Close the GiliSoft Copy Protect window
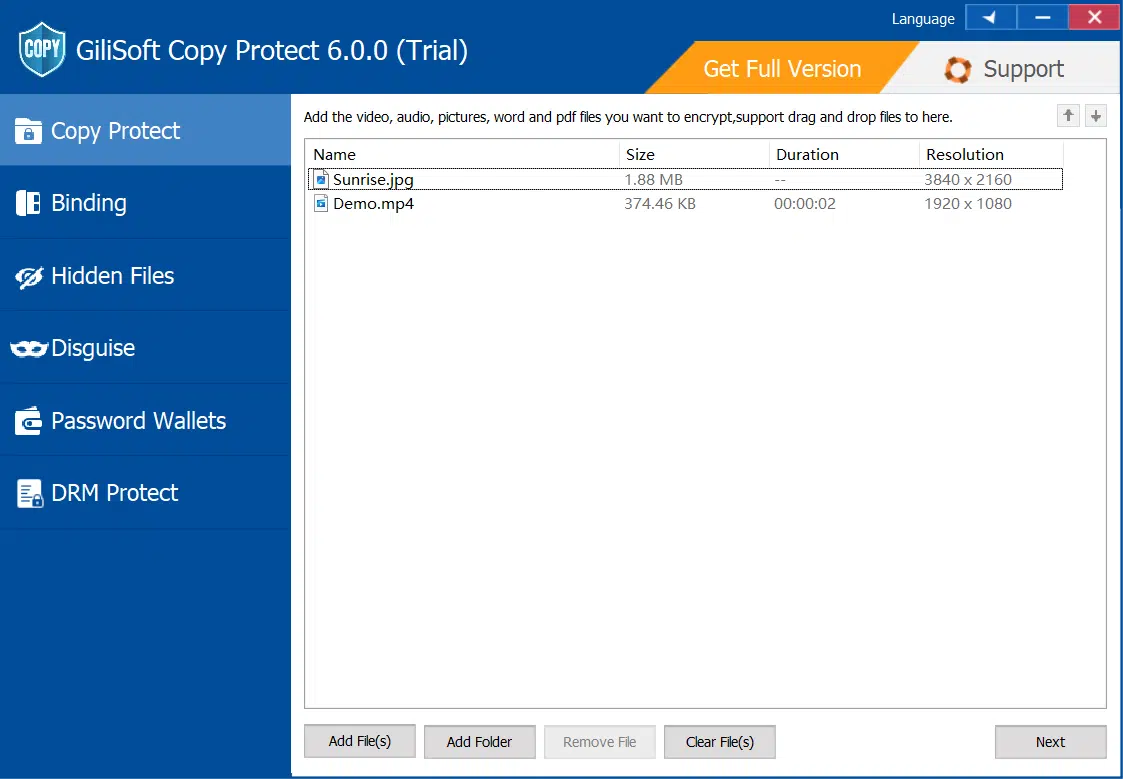 [1094, 17]
